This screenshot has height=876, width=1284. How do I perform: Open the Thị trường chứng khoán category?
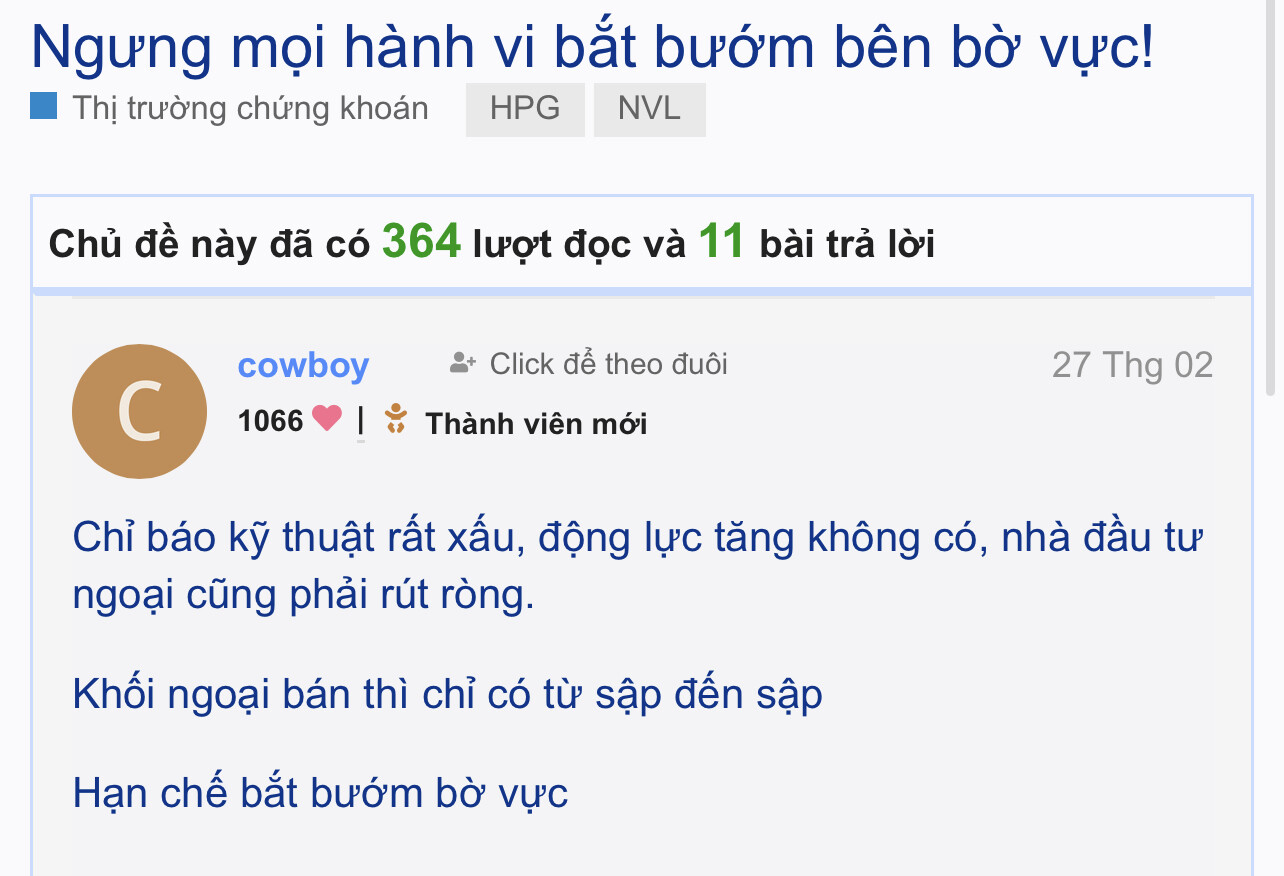[x=250, y=108]
